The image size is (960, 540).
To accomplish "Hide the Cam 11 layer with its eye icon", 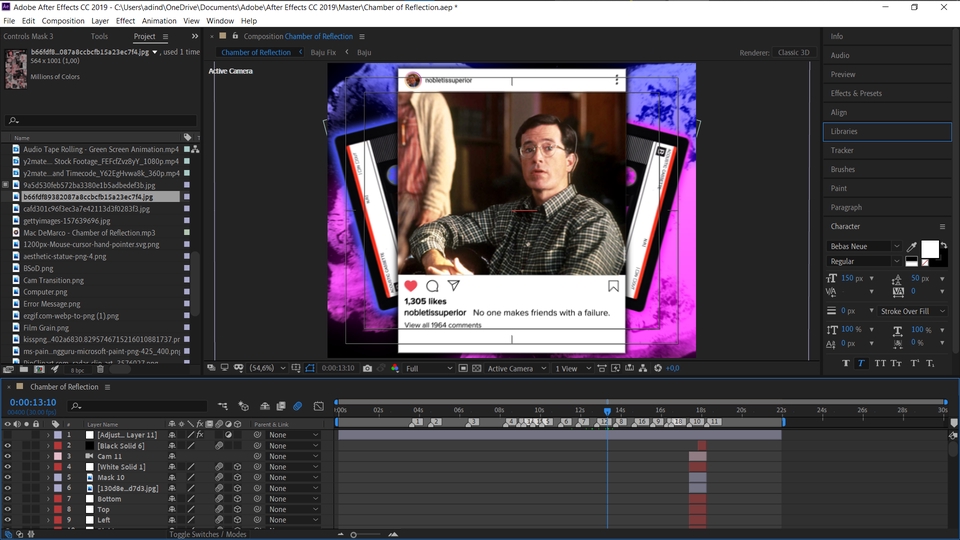I will [8, 456].
